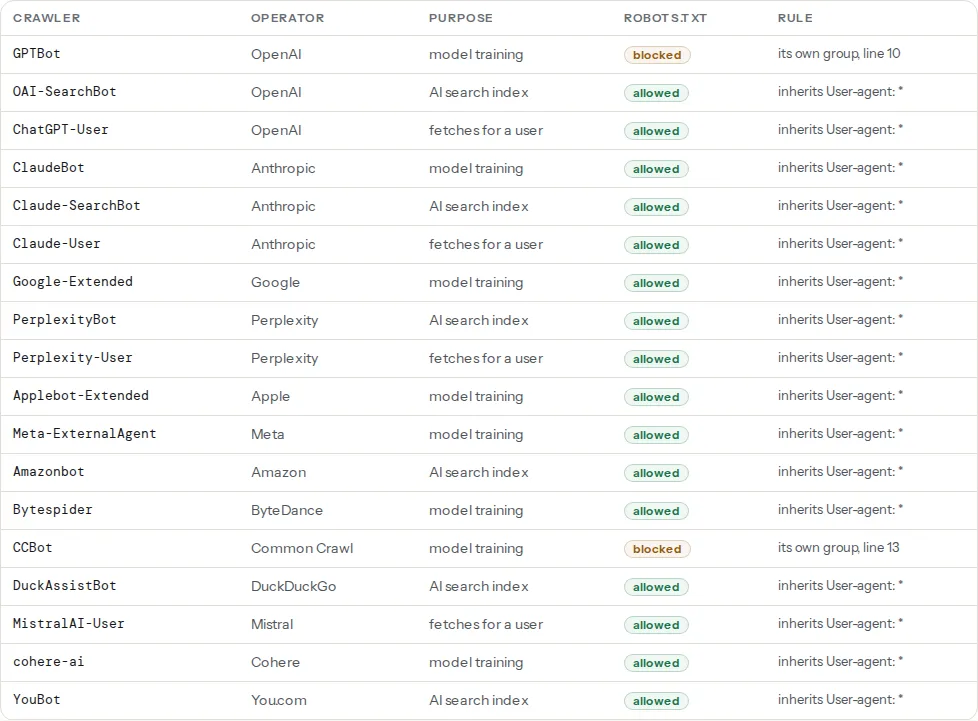Screen dimensions: 978x721
Task: Select the PerplexityBot crawler name
Action: click(65, 320)
